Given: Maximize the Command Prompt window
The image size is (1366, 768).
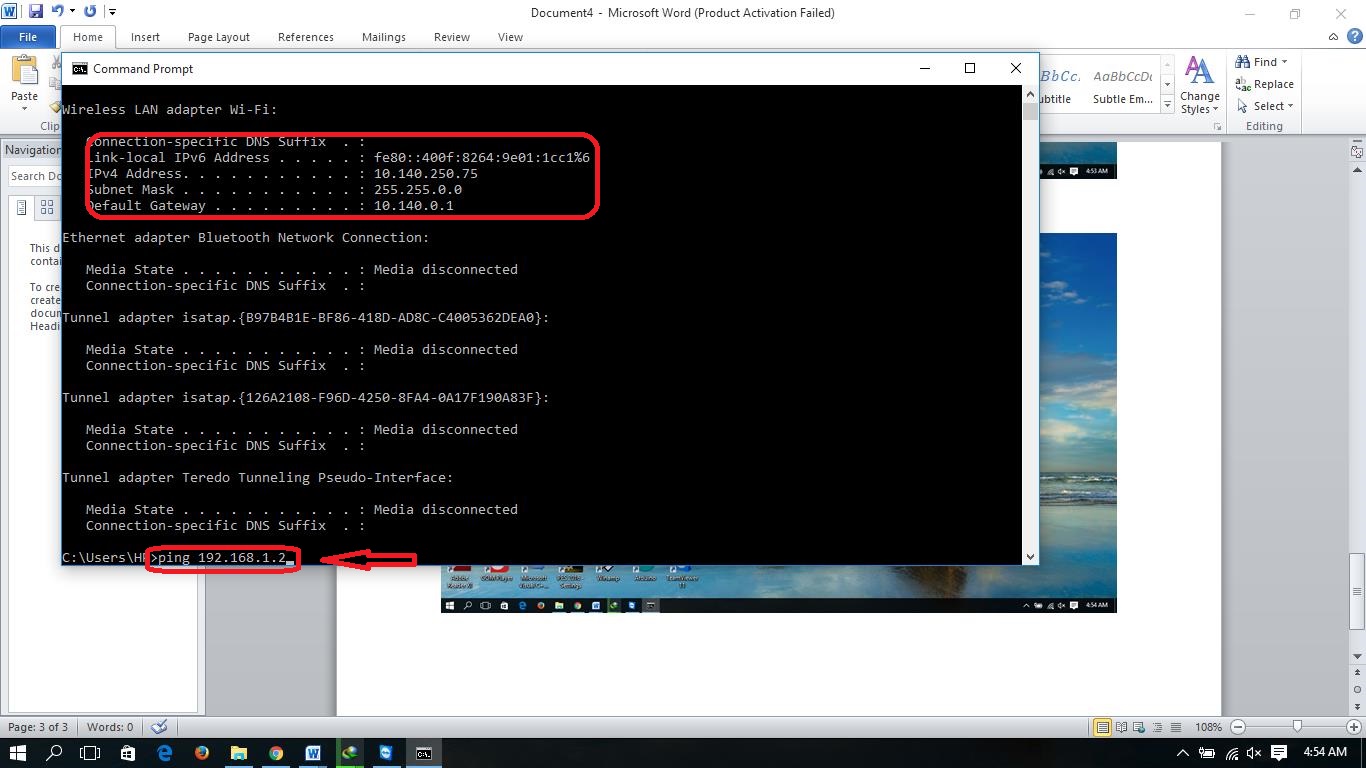Looking at the screenshot, I should [x=969, y=68].
